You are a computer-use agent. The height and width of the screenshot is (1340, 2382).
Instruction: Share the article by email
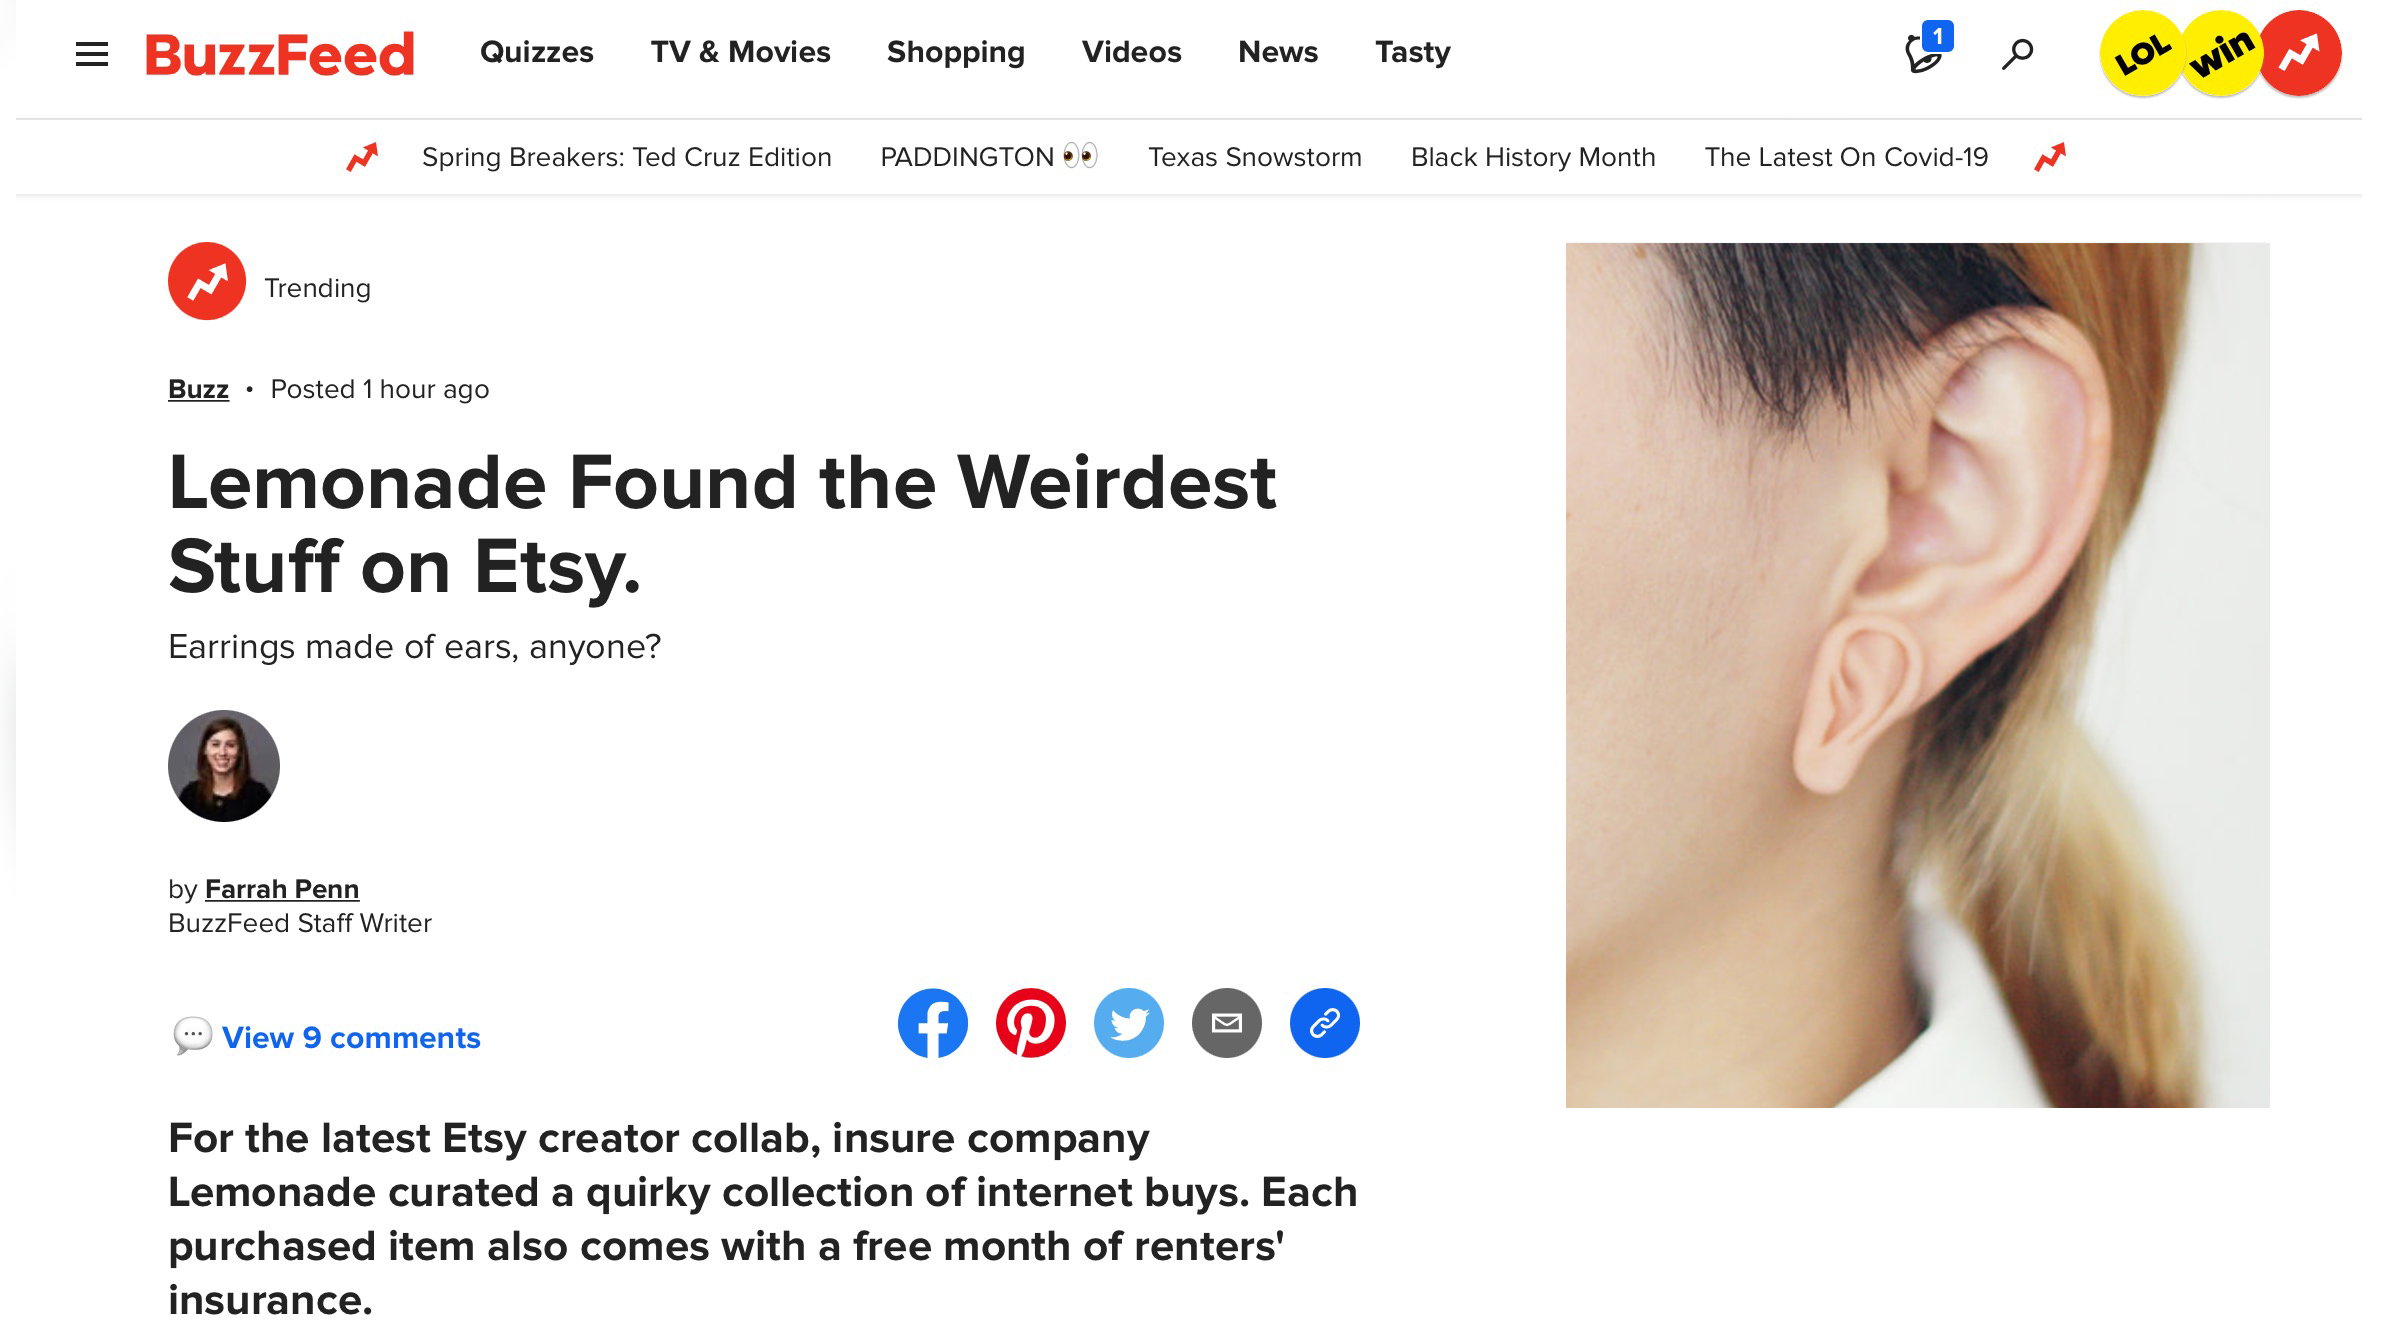(x=1226, y=1023)
